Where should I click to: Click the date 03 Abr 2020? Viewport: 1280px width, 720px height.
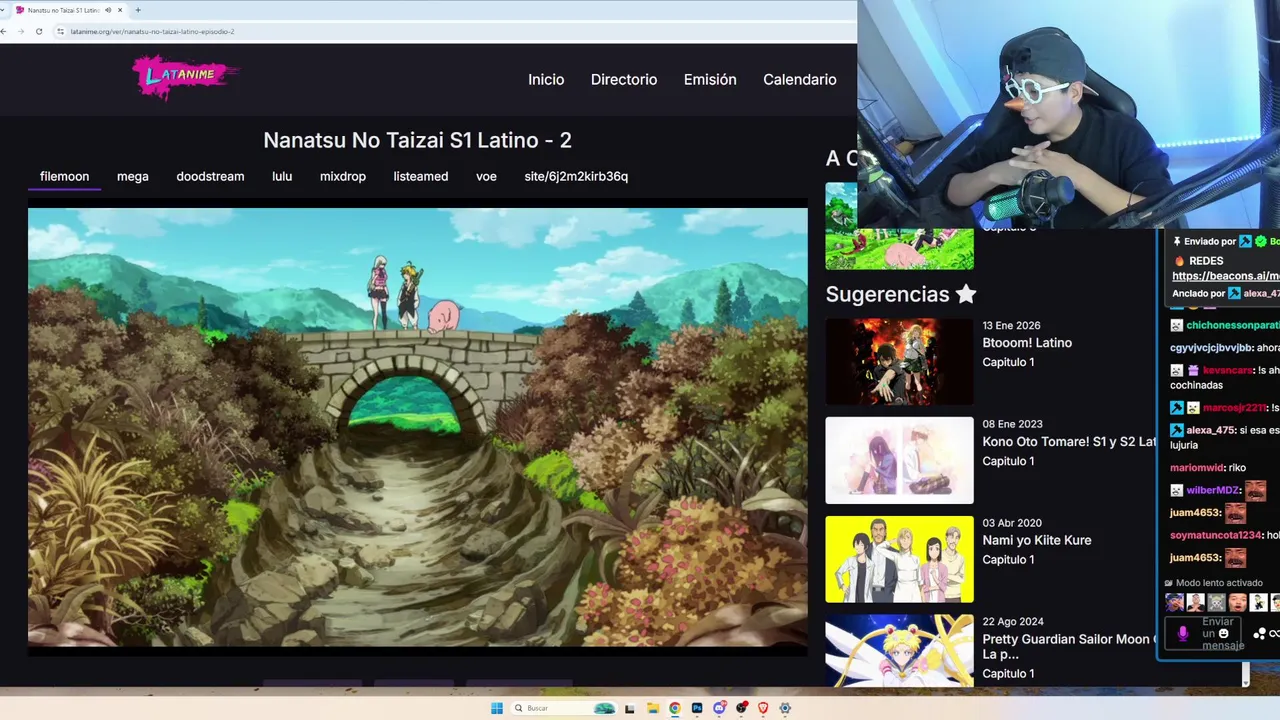[x=1012, y=523]
